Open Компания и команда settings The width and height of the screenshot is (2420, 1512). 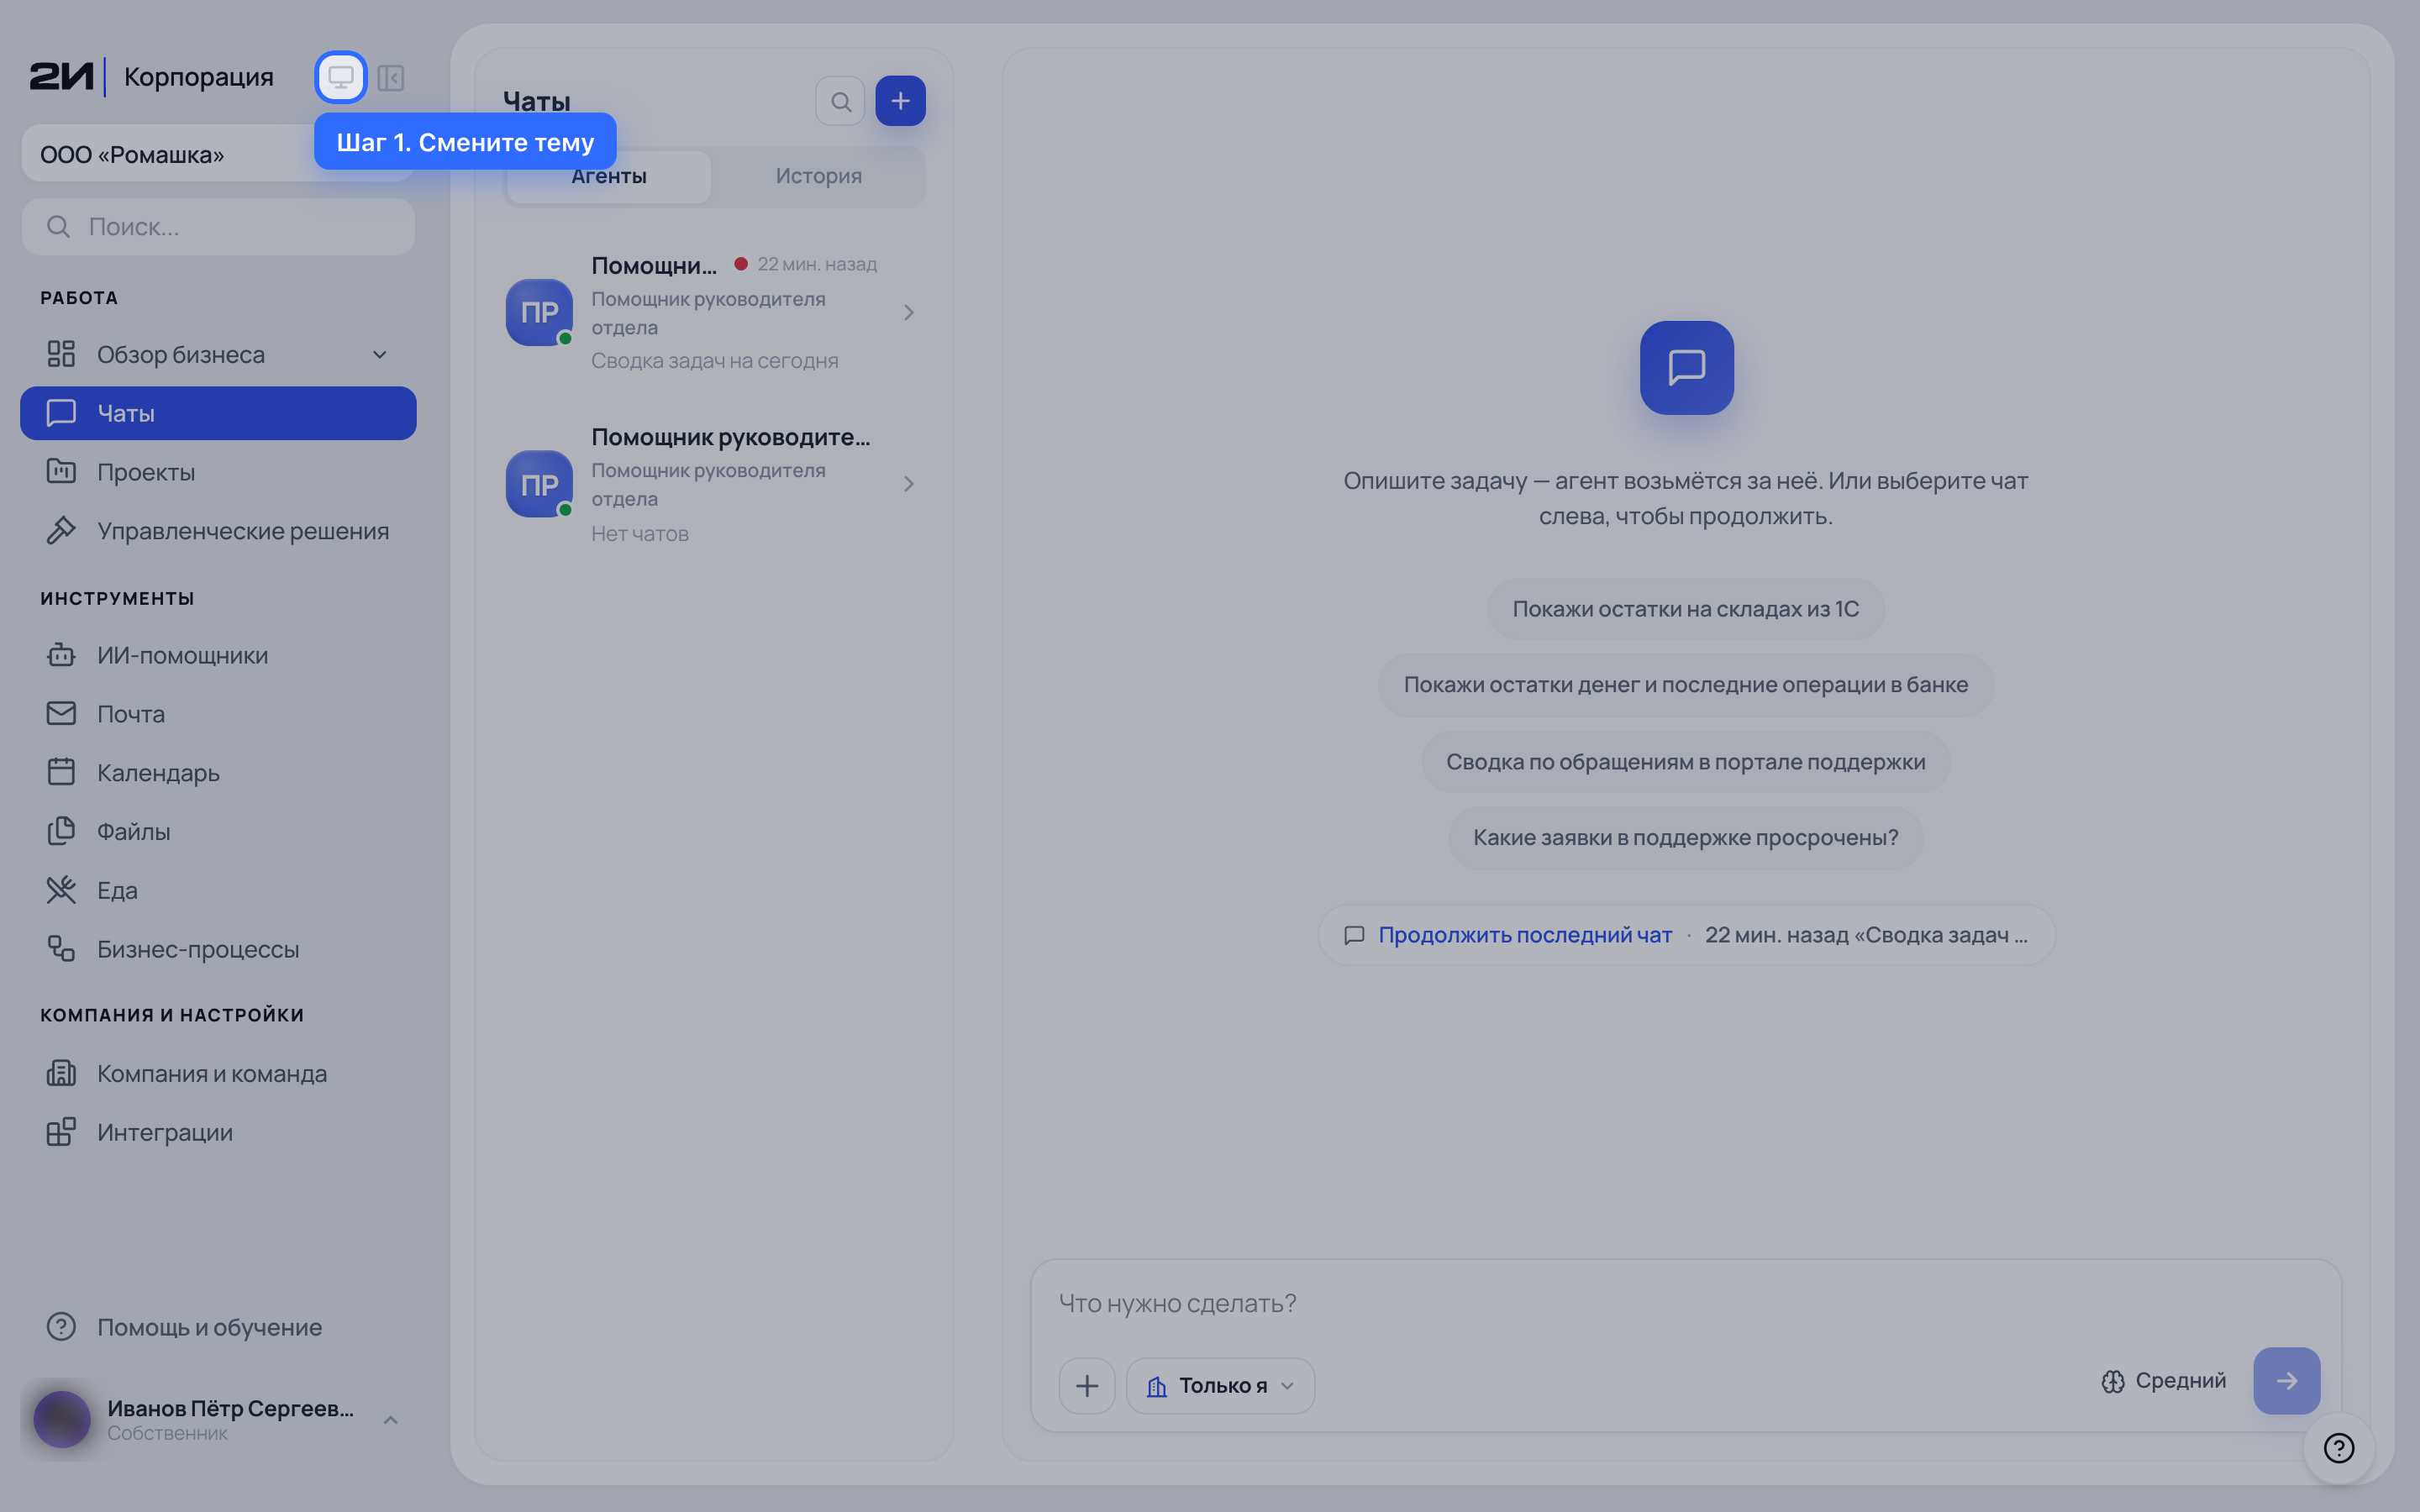coord(218,1073)
